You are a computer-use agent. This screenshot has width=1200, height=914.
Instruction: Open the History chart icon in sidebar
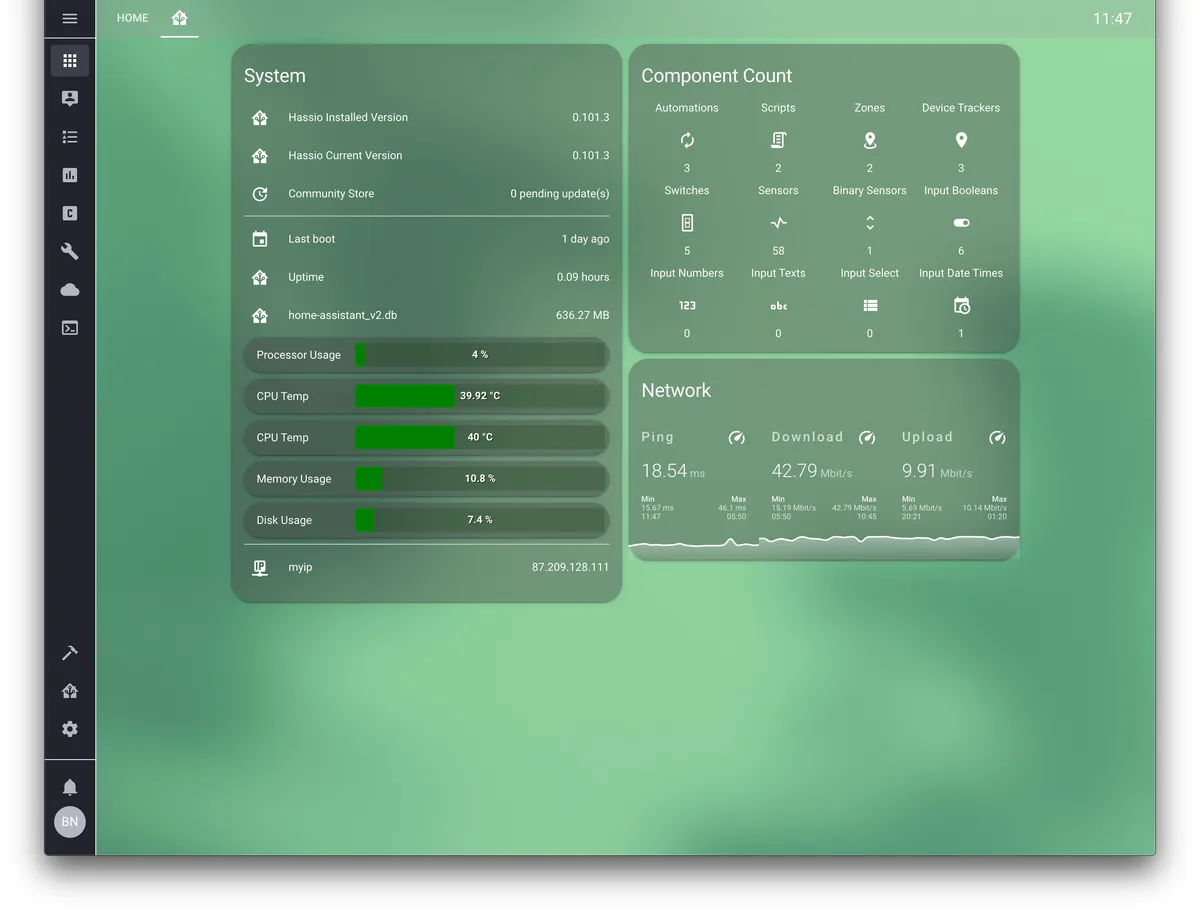pos(69,175)
